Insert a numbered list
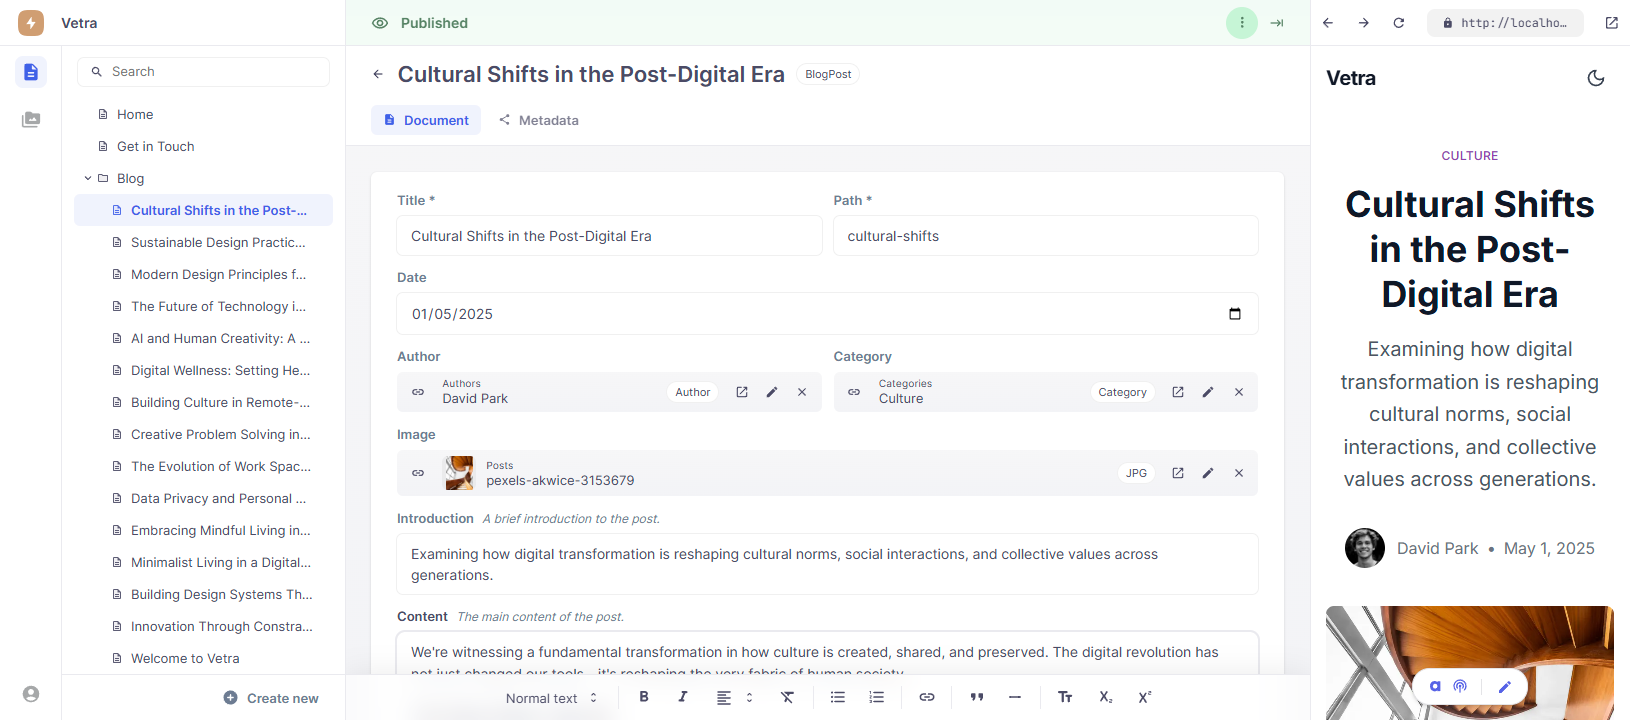 [x=877, y=697]
